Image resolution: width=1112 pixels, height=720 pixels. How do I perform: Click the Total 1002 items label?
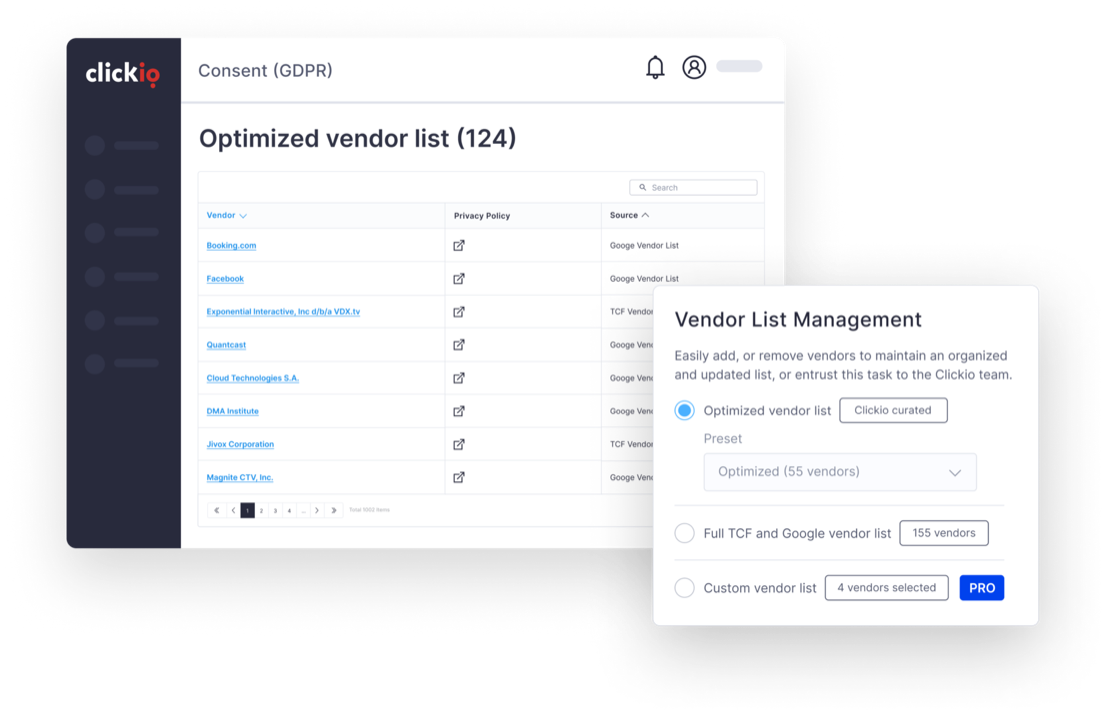(x=369, y=510)
